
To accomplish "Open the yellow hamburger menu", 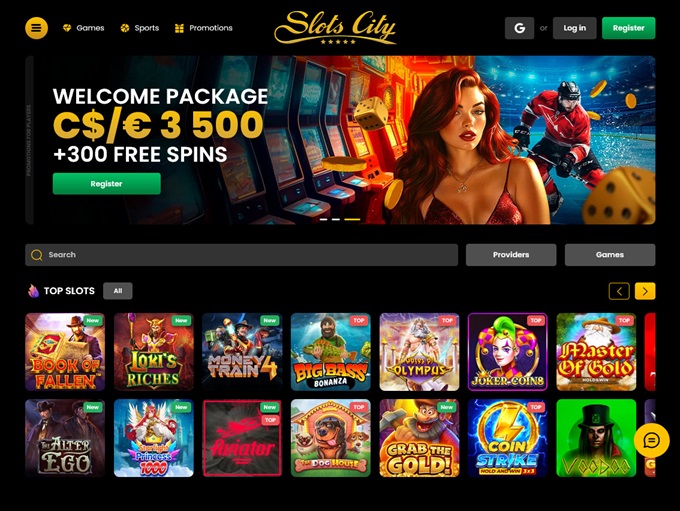I will [x=36, y=28].
